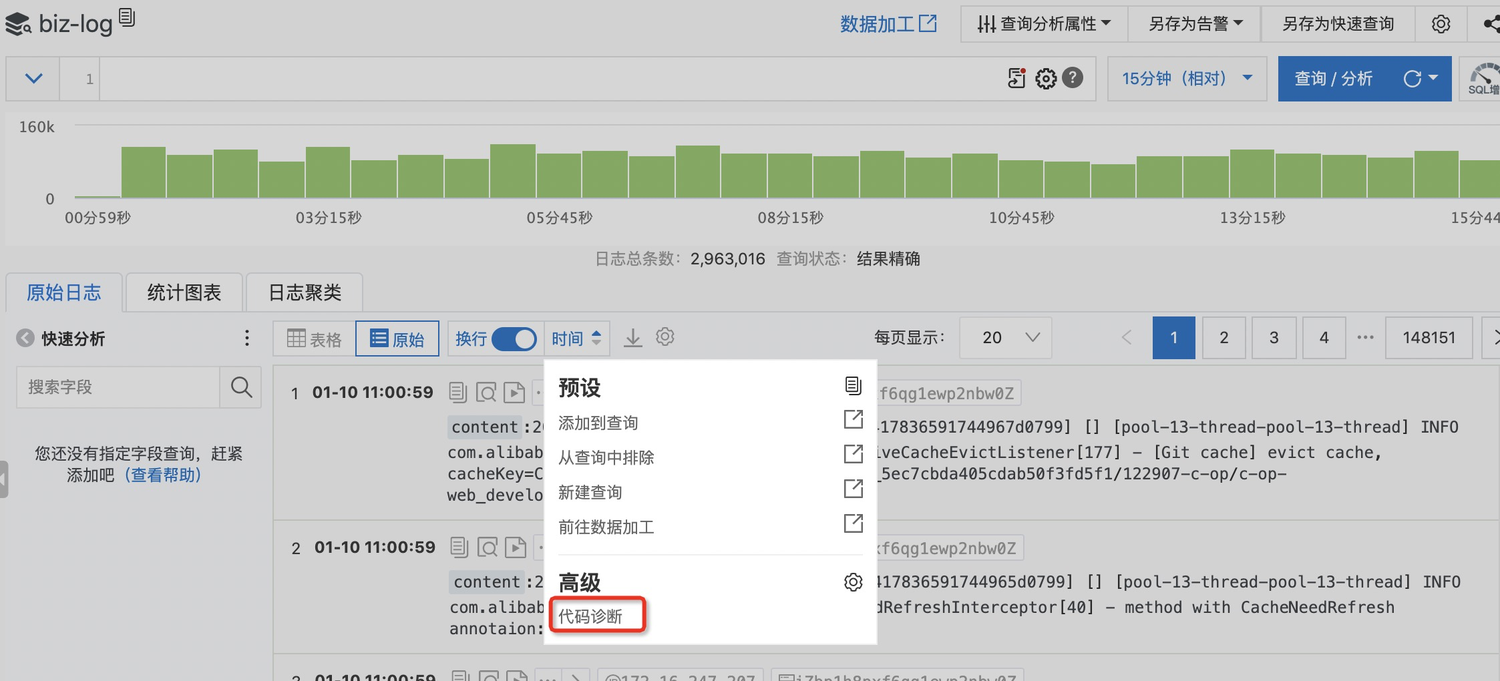Viewport: 1500px width, 681px height.
Task: Switch to 表格 view
Action: click(x=314, y=339)
